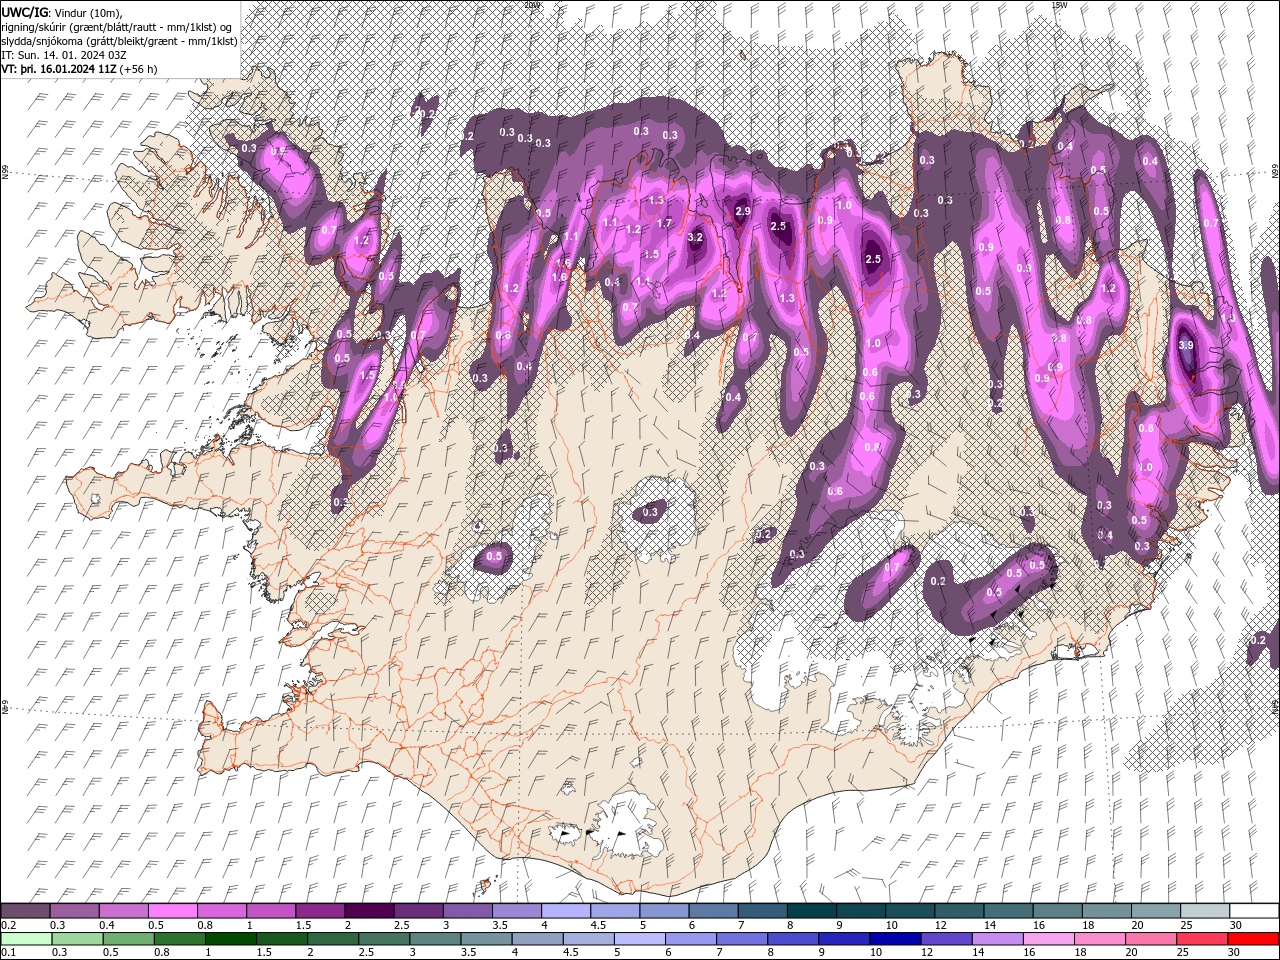Pick the bright pink swatch between 0.5 and 0.8, upper row
Image resolution: width=1280 pixels, height=960 pixels.
(173, 911)
